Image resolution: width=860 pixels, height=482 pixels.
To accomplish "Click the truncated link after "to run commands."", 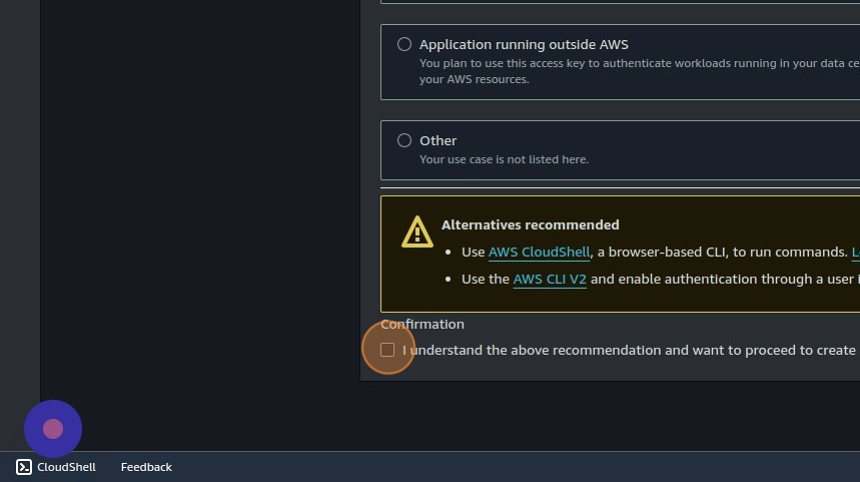I will click(x=855, y=253).
